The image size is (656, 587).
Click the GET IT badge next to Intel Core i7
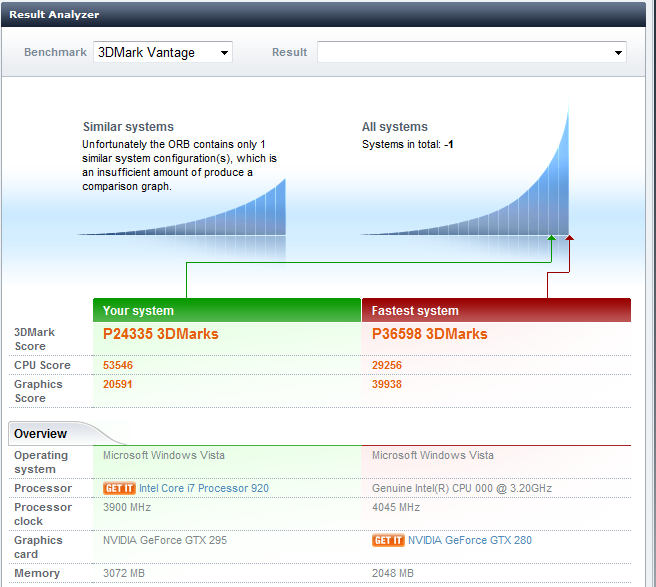click(x=119, y=488)
